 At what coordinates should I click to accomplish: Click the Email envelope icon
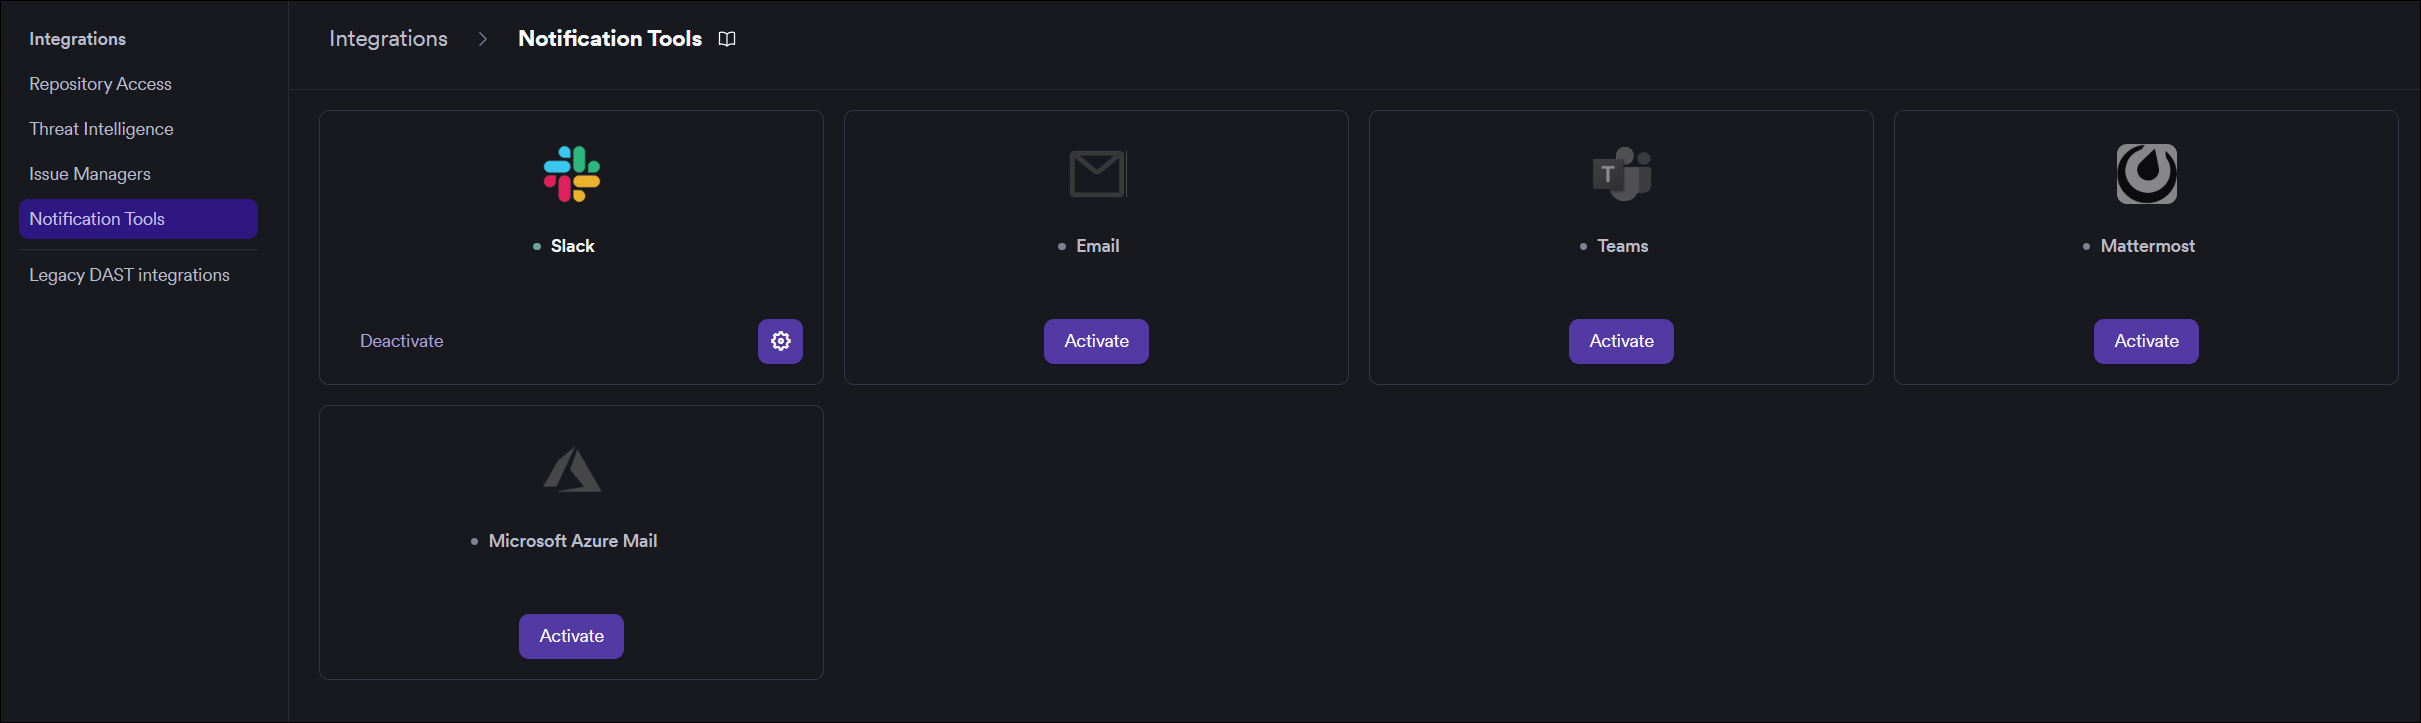click(1097, 174)
